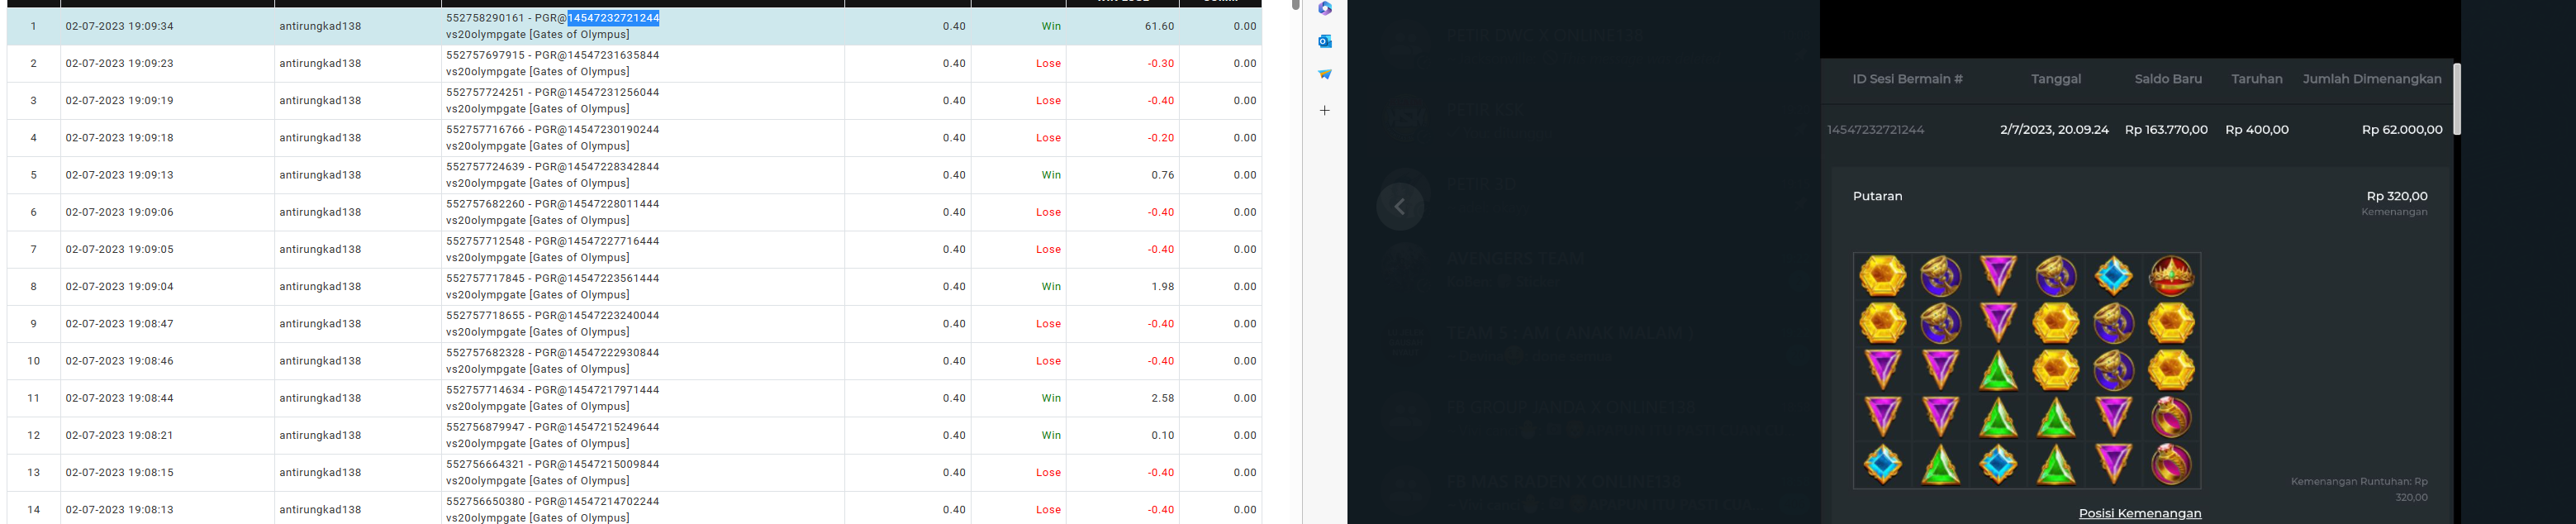Click the Jumlah Dimenangkan column header
Image resolution: width=2576 pixels, height=524 pixels.
pos(2372,79)
